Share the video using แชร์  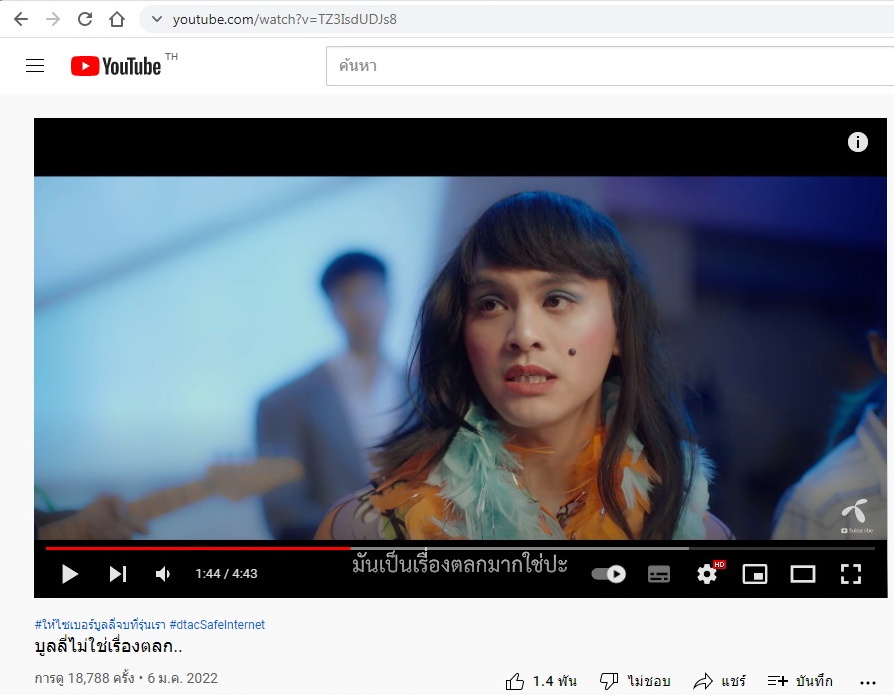(x=720, y=681)
